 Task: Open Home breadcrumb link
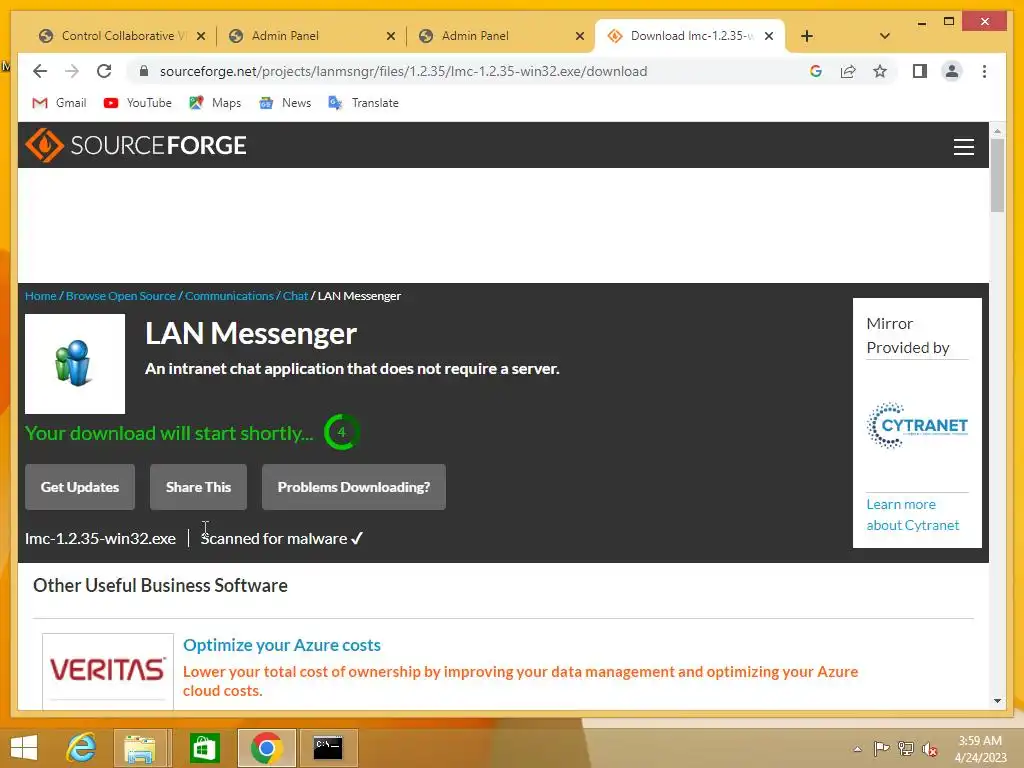[40, 296]
